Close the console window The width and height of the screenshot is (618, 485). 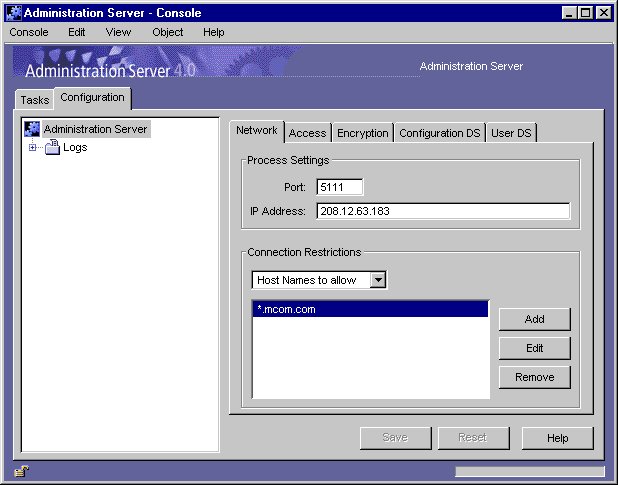point(603,13)
